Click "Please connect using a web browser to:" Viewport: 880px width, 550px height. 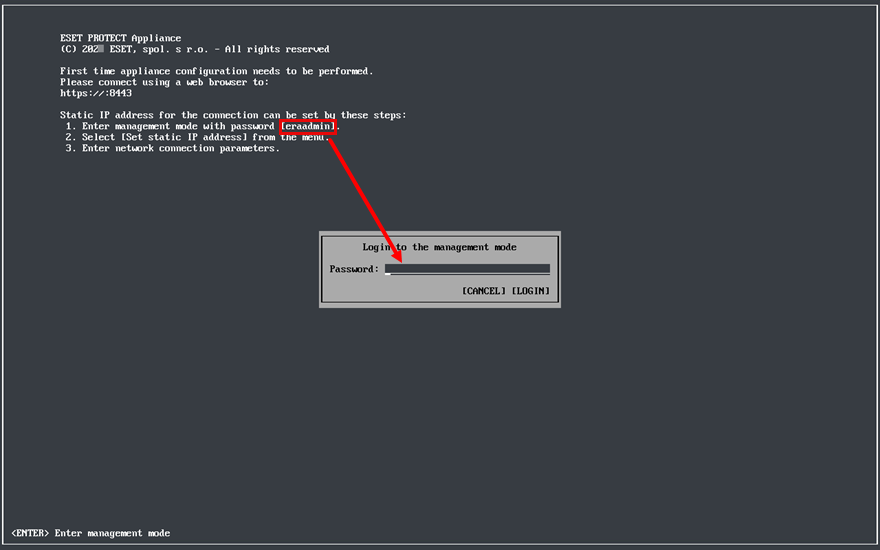click(164, 82)
